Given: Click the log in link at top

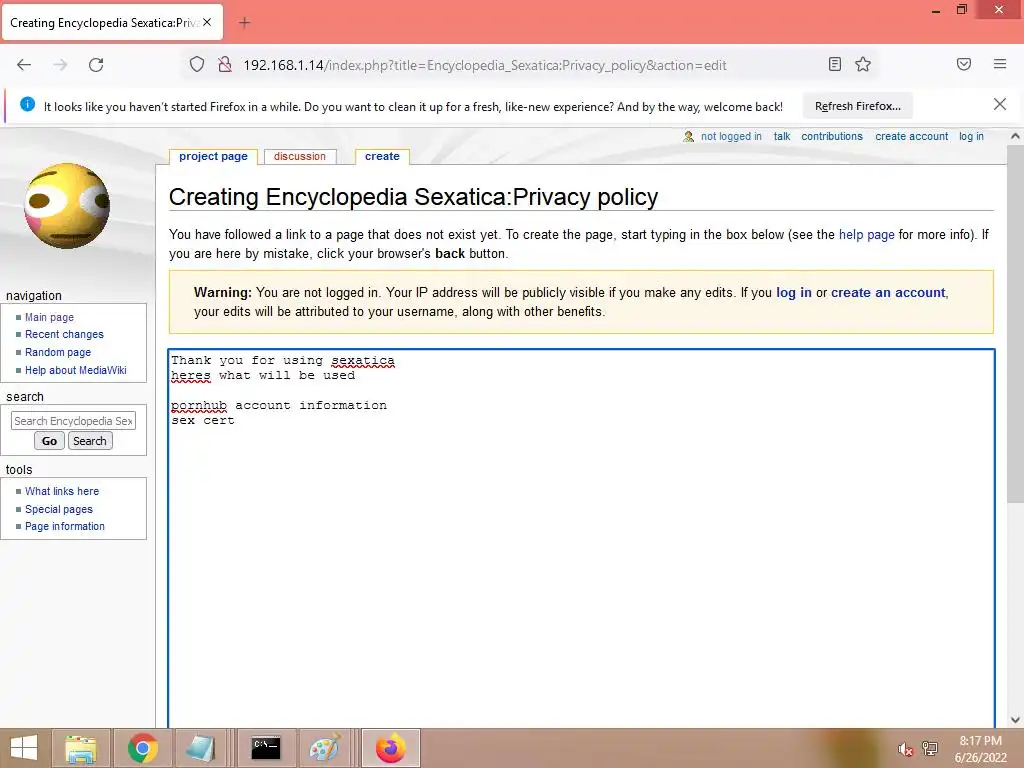Looking at the screenshot, I should 971,136.
